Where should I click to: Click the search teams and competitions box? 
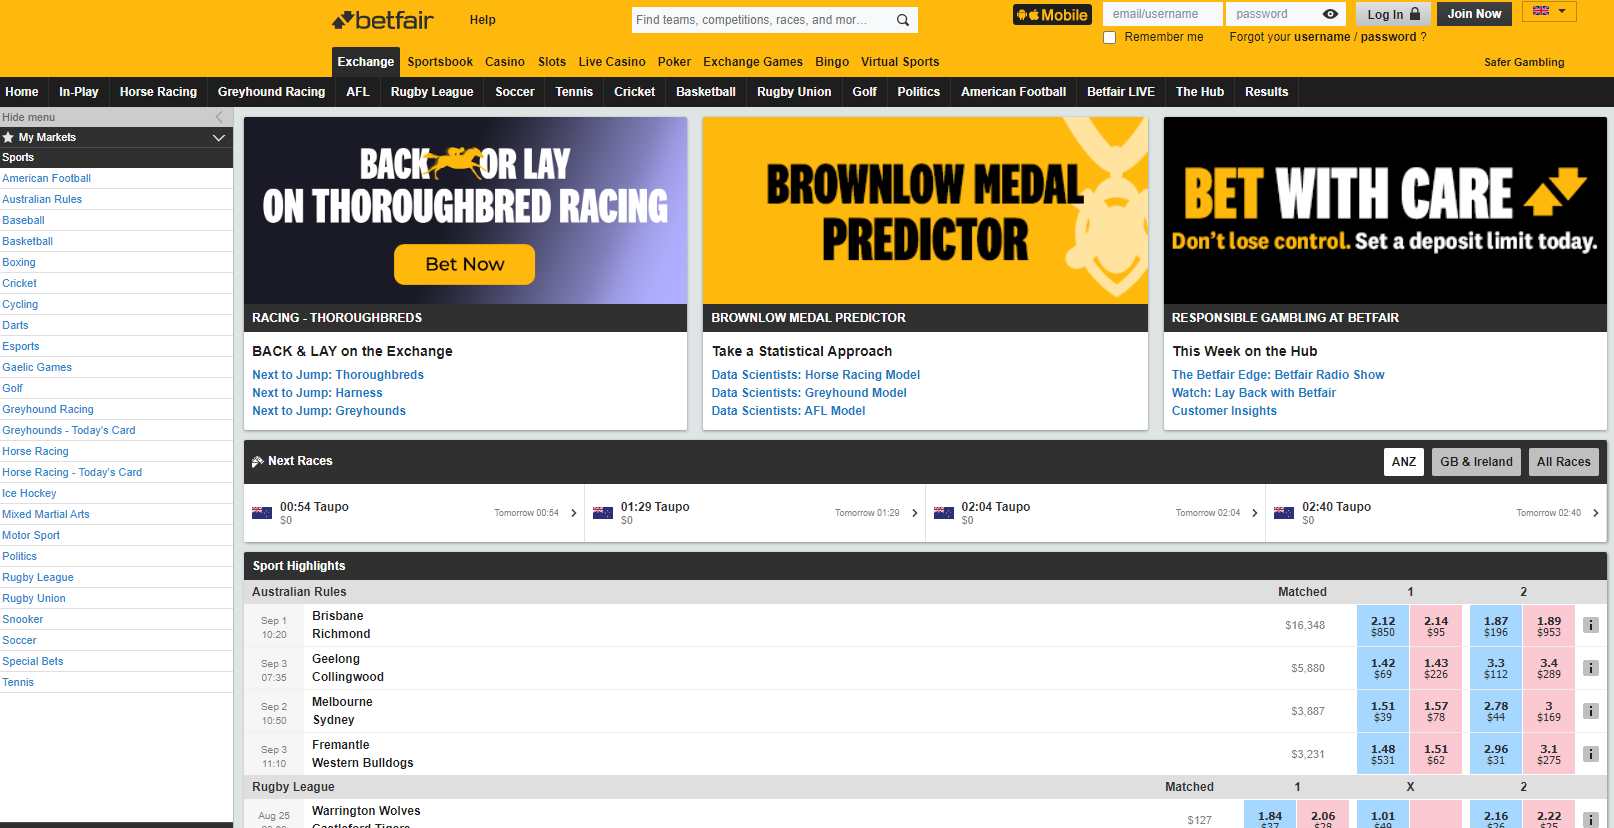click(762, 20)
